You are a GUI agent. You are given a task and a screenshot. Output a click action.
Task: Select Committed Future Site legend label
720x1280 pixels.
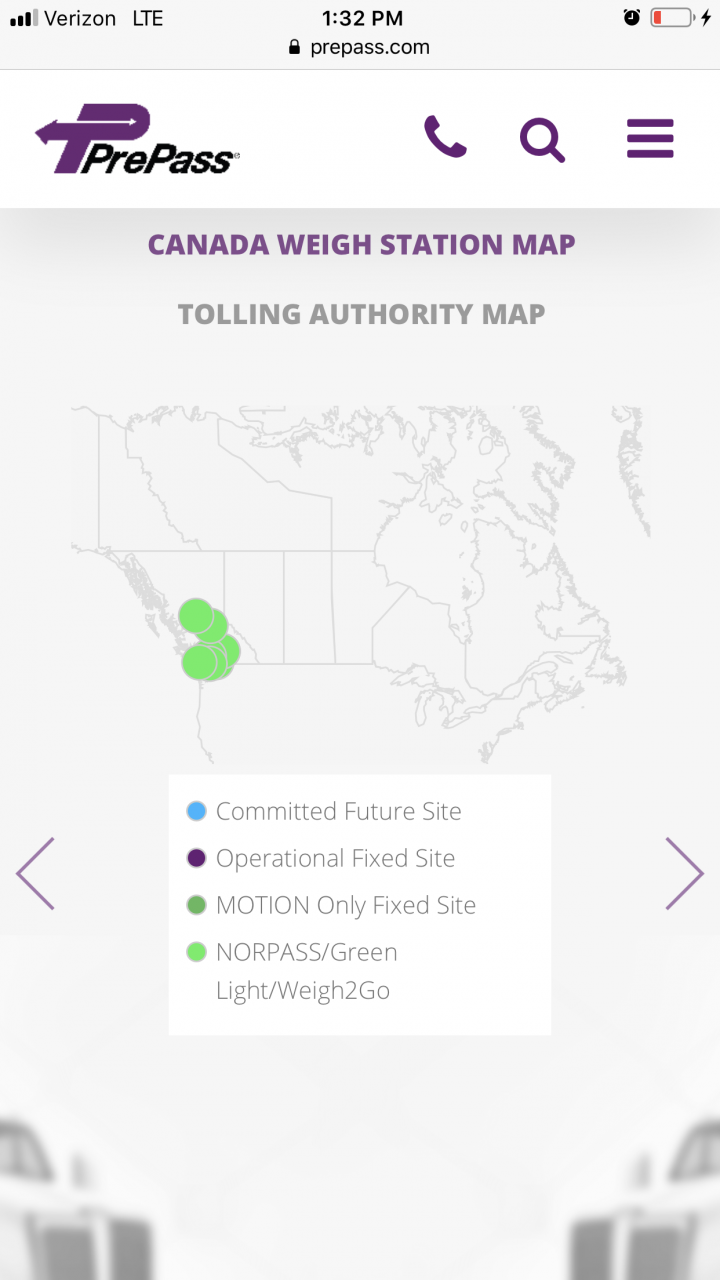click(x=339, y=811)
